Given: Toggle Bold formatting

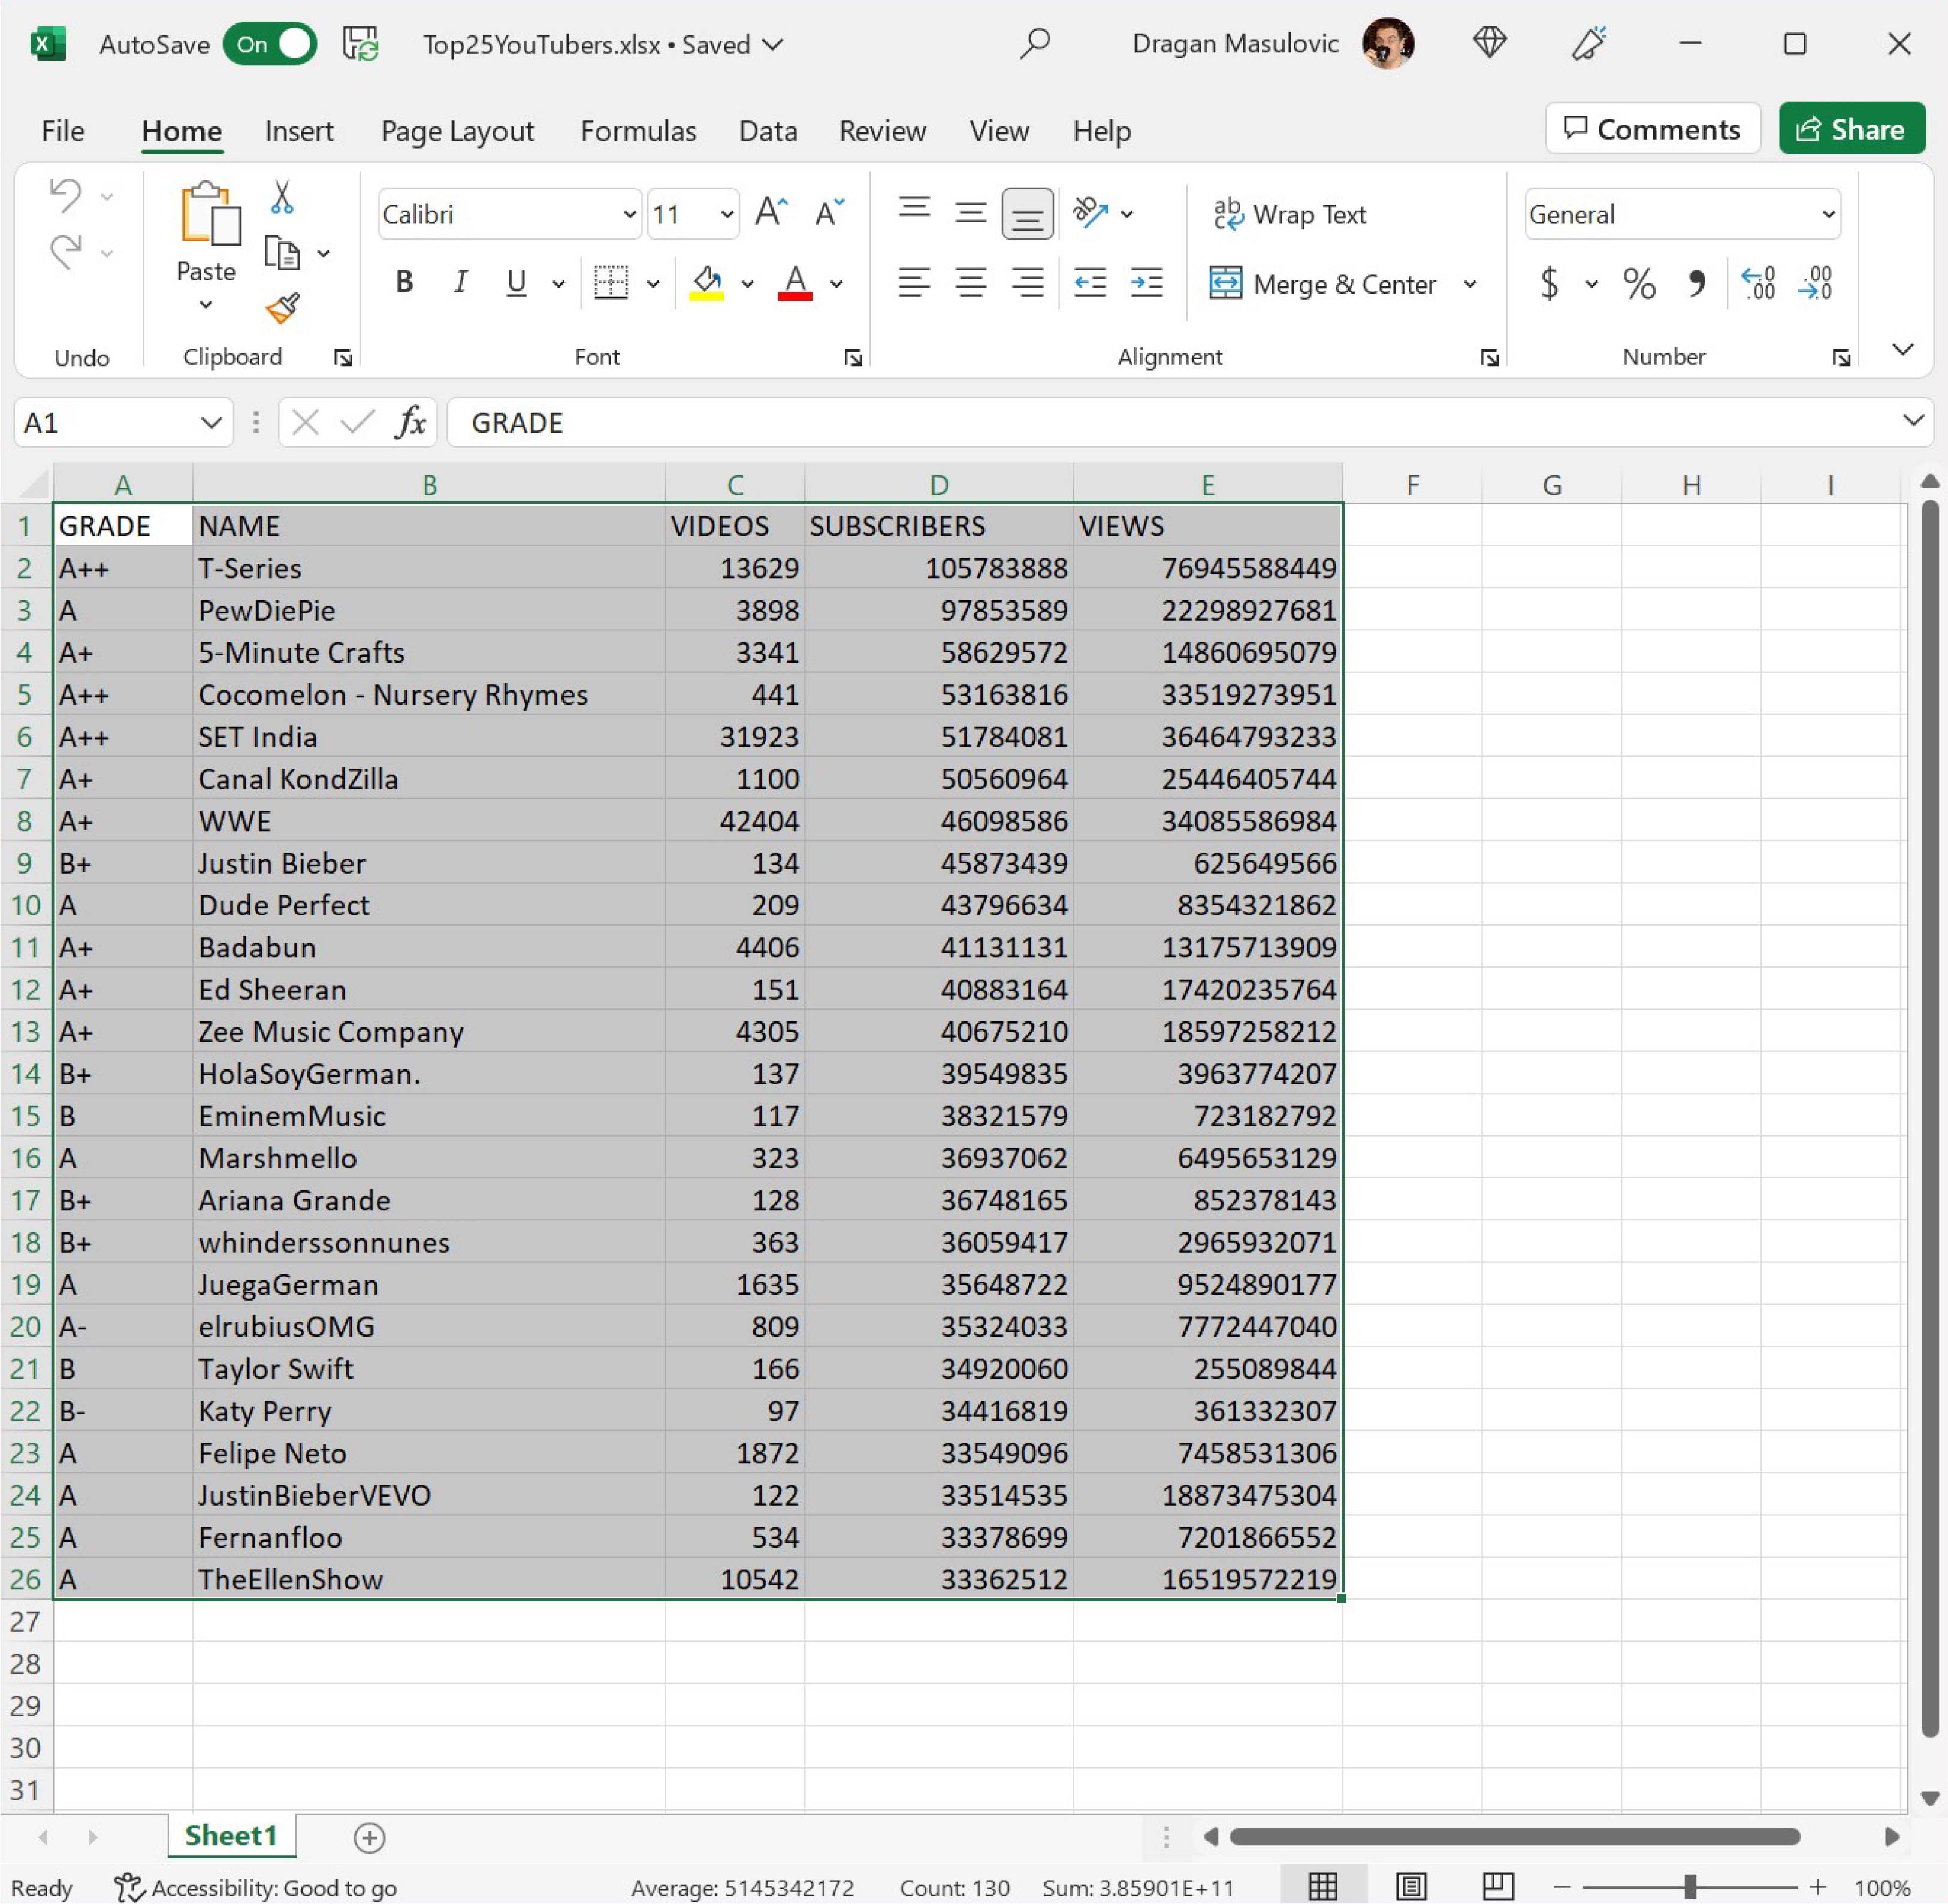Looking at the screenshot, I should (x=404, y=283).
